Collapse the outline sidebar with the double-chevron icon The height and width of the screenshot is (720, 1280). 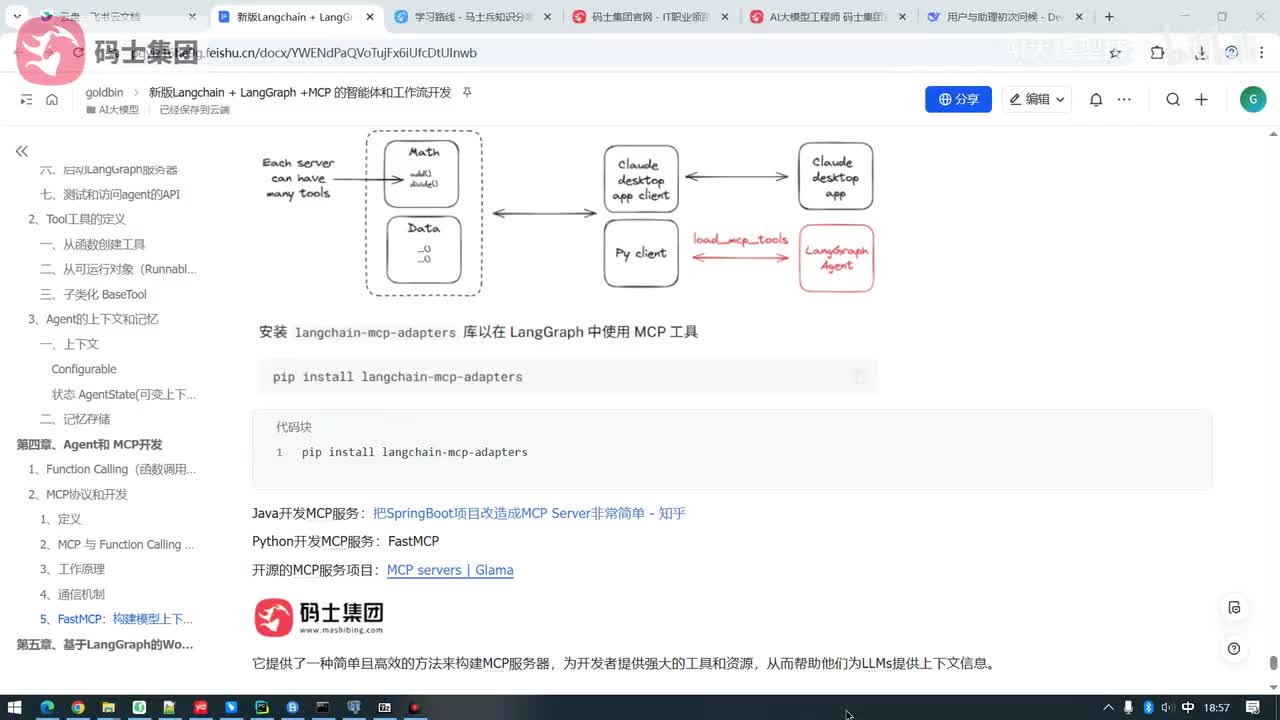pos(21,151)
